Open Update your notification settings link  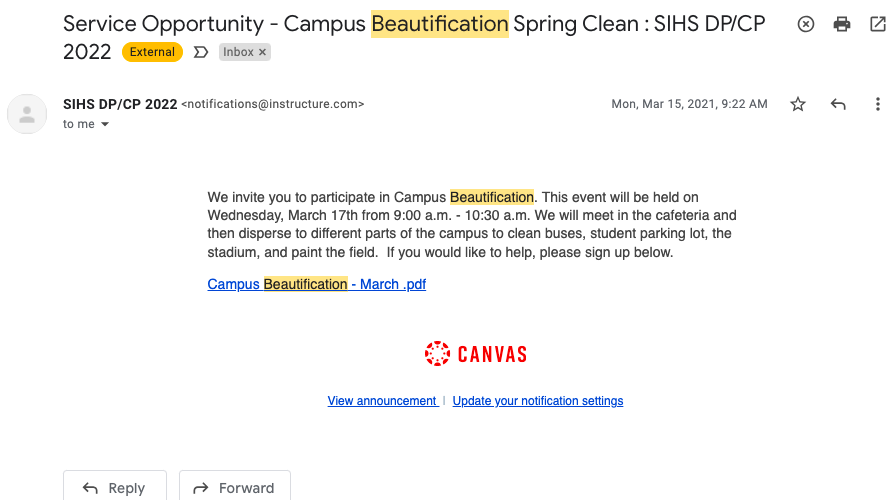click(538, 401)
